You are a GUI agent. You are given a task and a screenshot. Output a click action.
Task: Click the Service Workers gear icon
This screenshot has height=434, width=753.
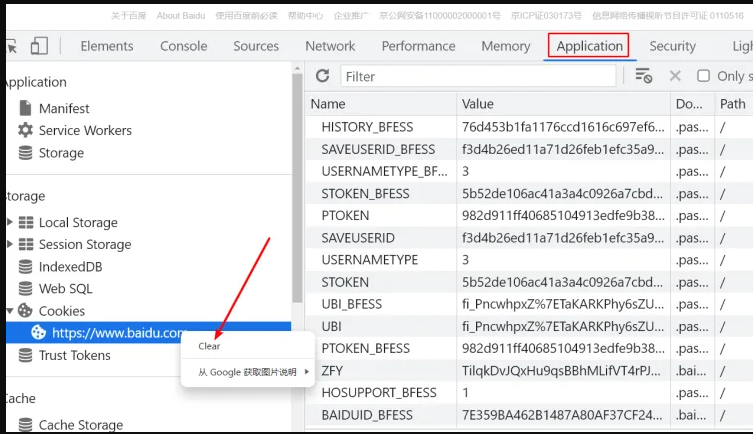[25, 130]
